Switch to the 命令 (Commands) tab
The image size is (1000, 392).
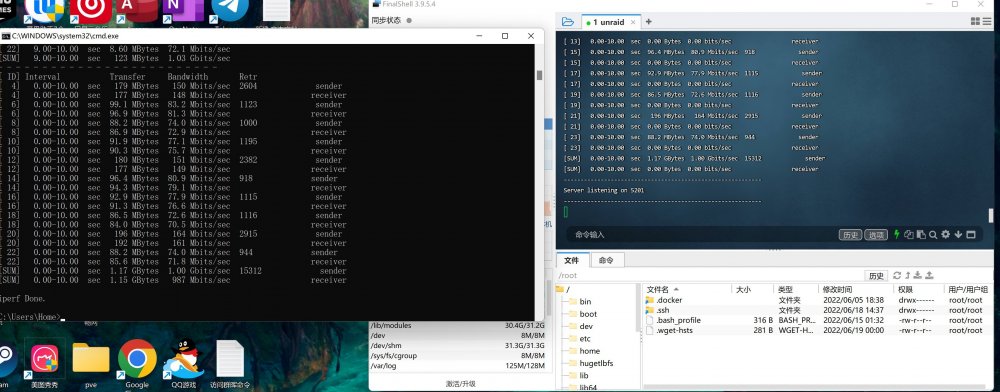(x=607, y=260)
